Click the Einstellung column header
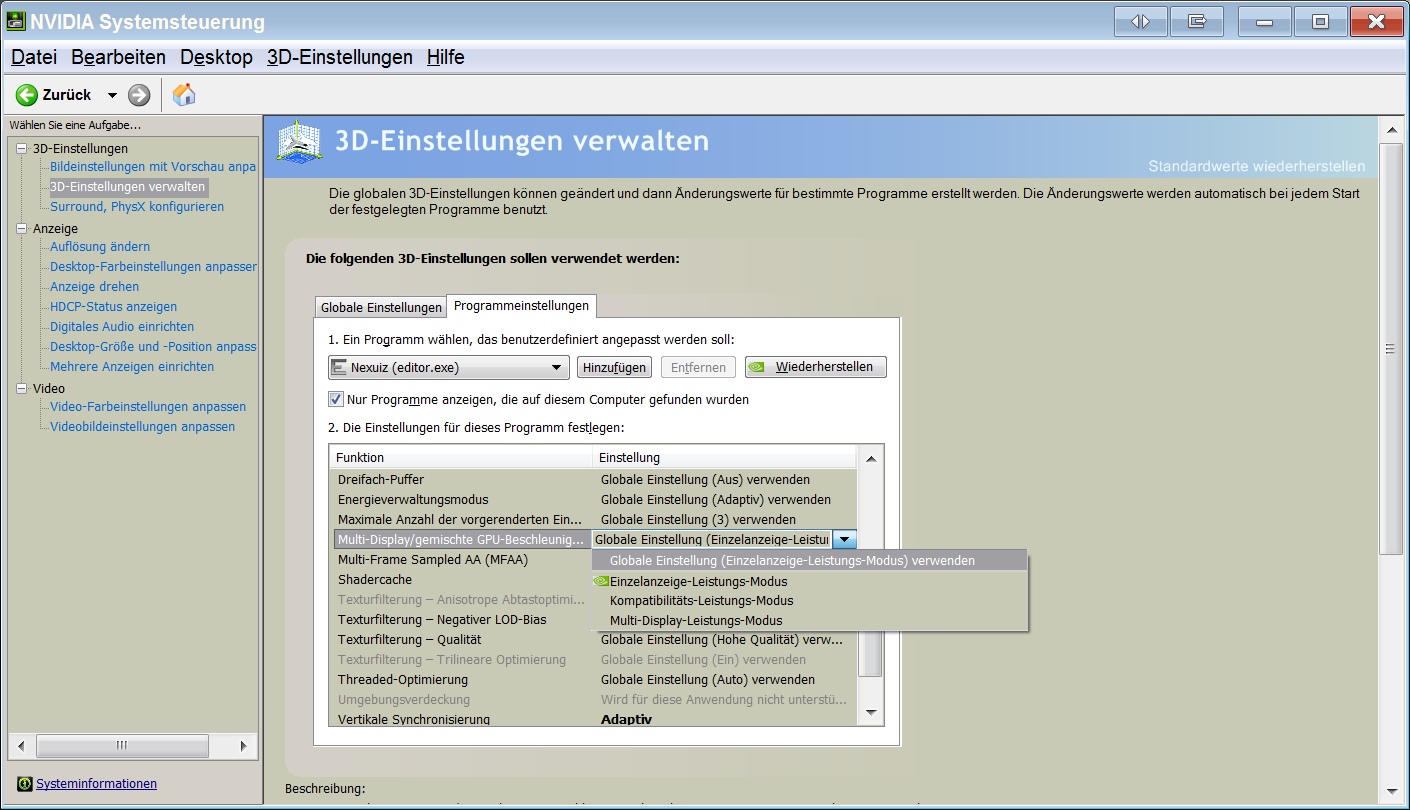 725,457
